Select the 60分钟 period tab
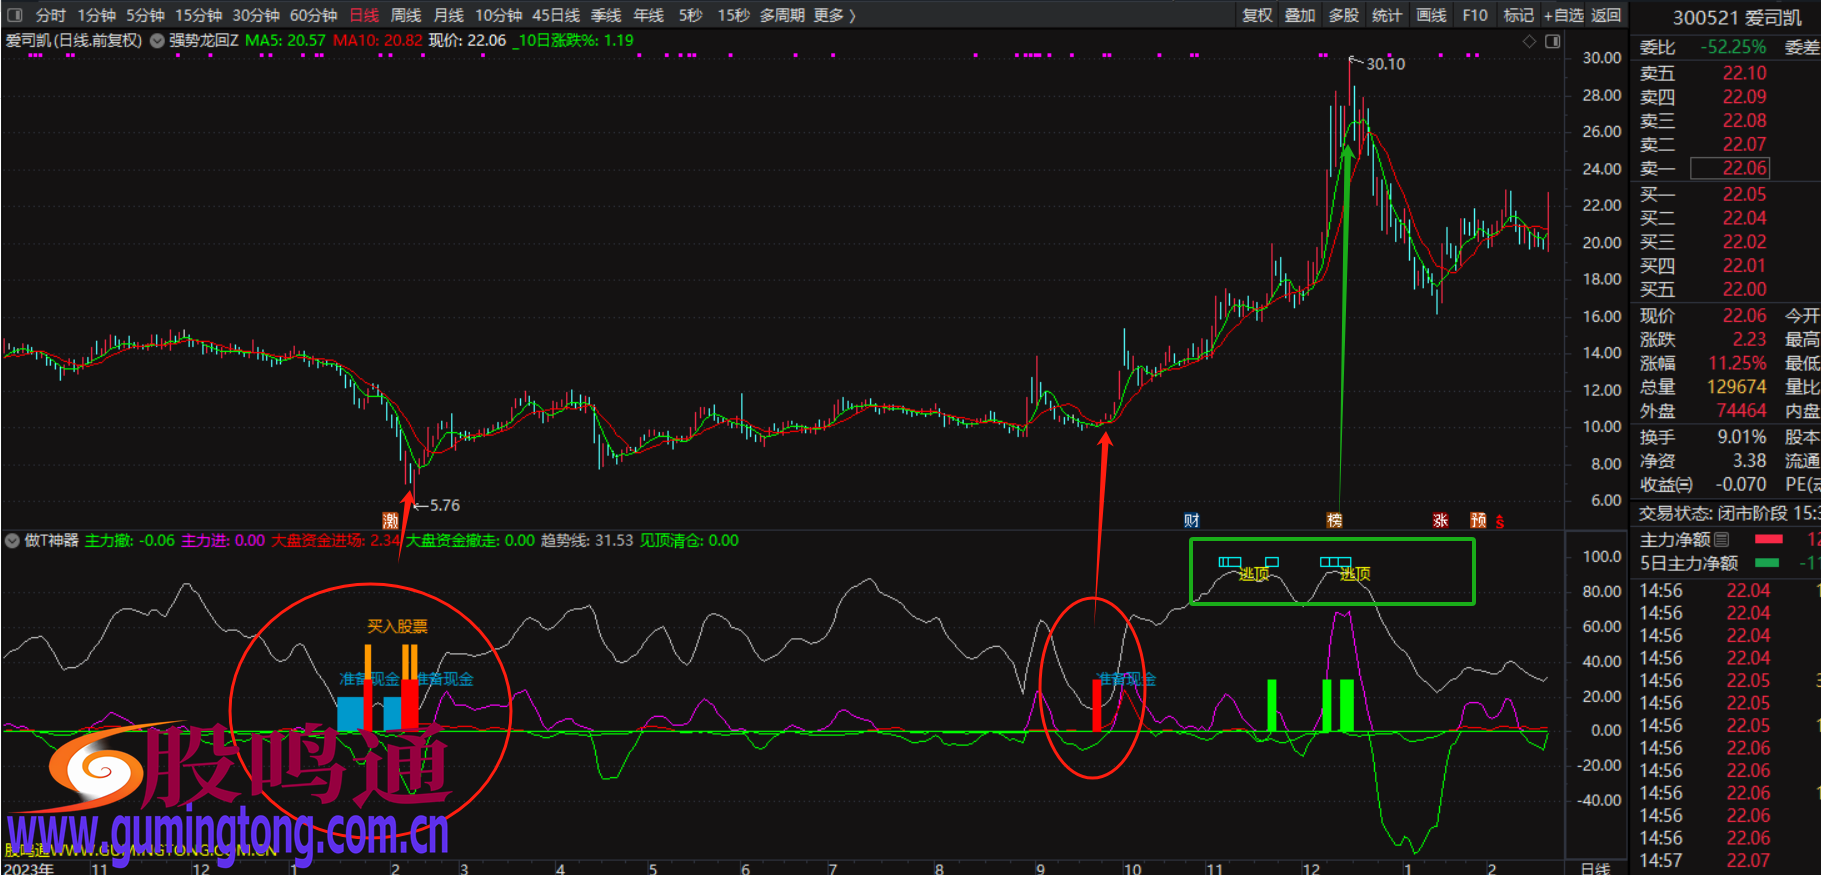 coord(313,15)
